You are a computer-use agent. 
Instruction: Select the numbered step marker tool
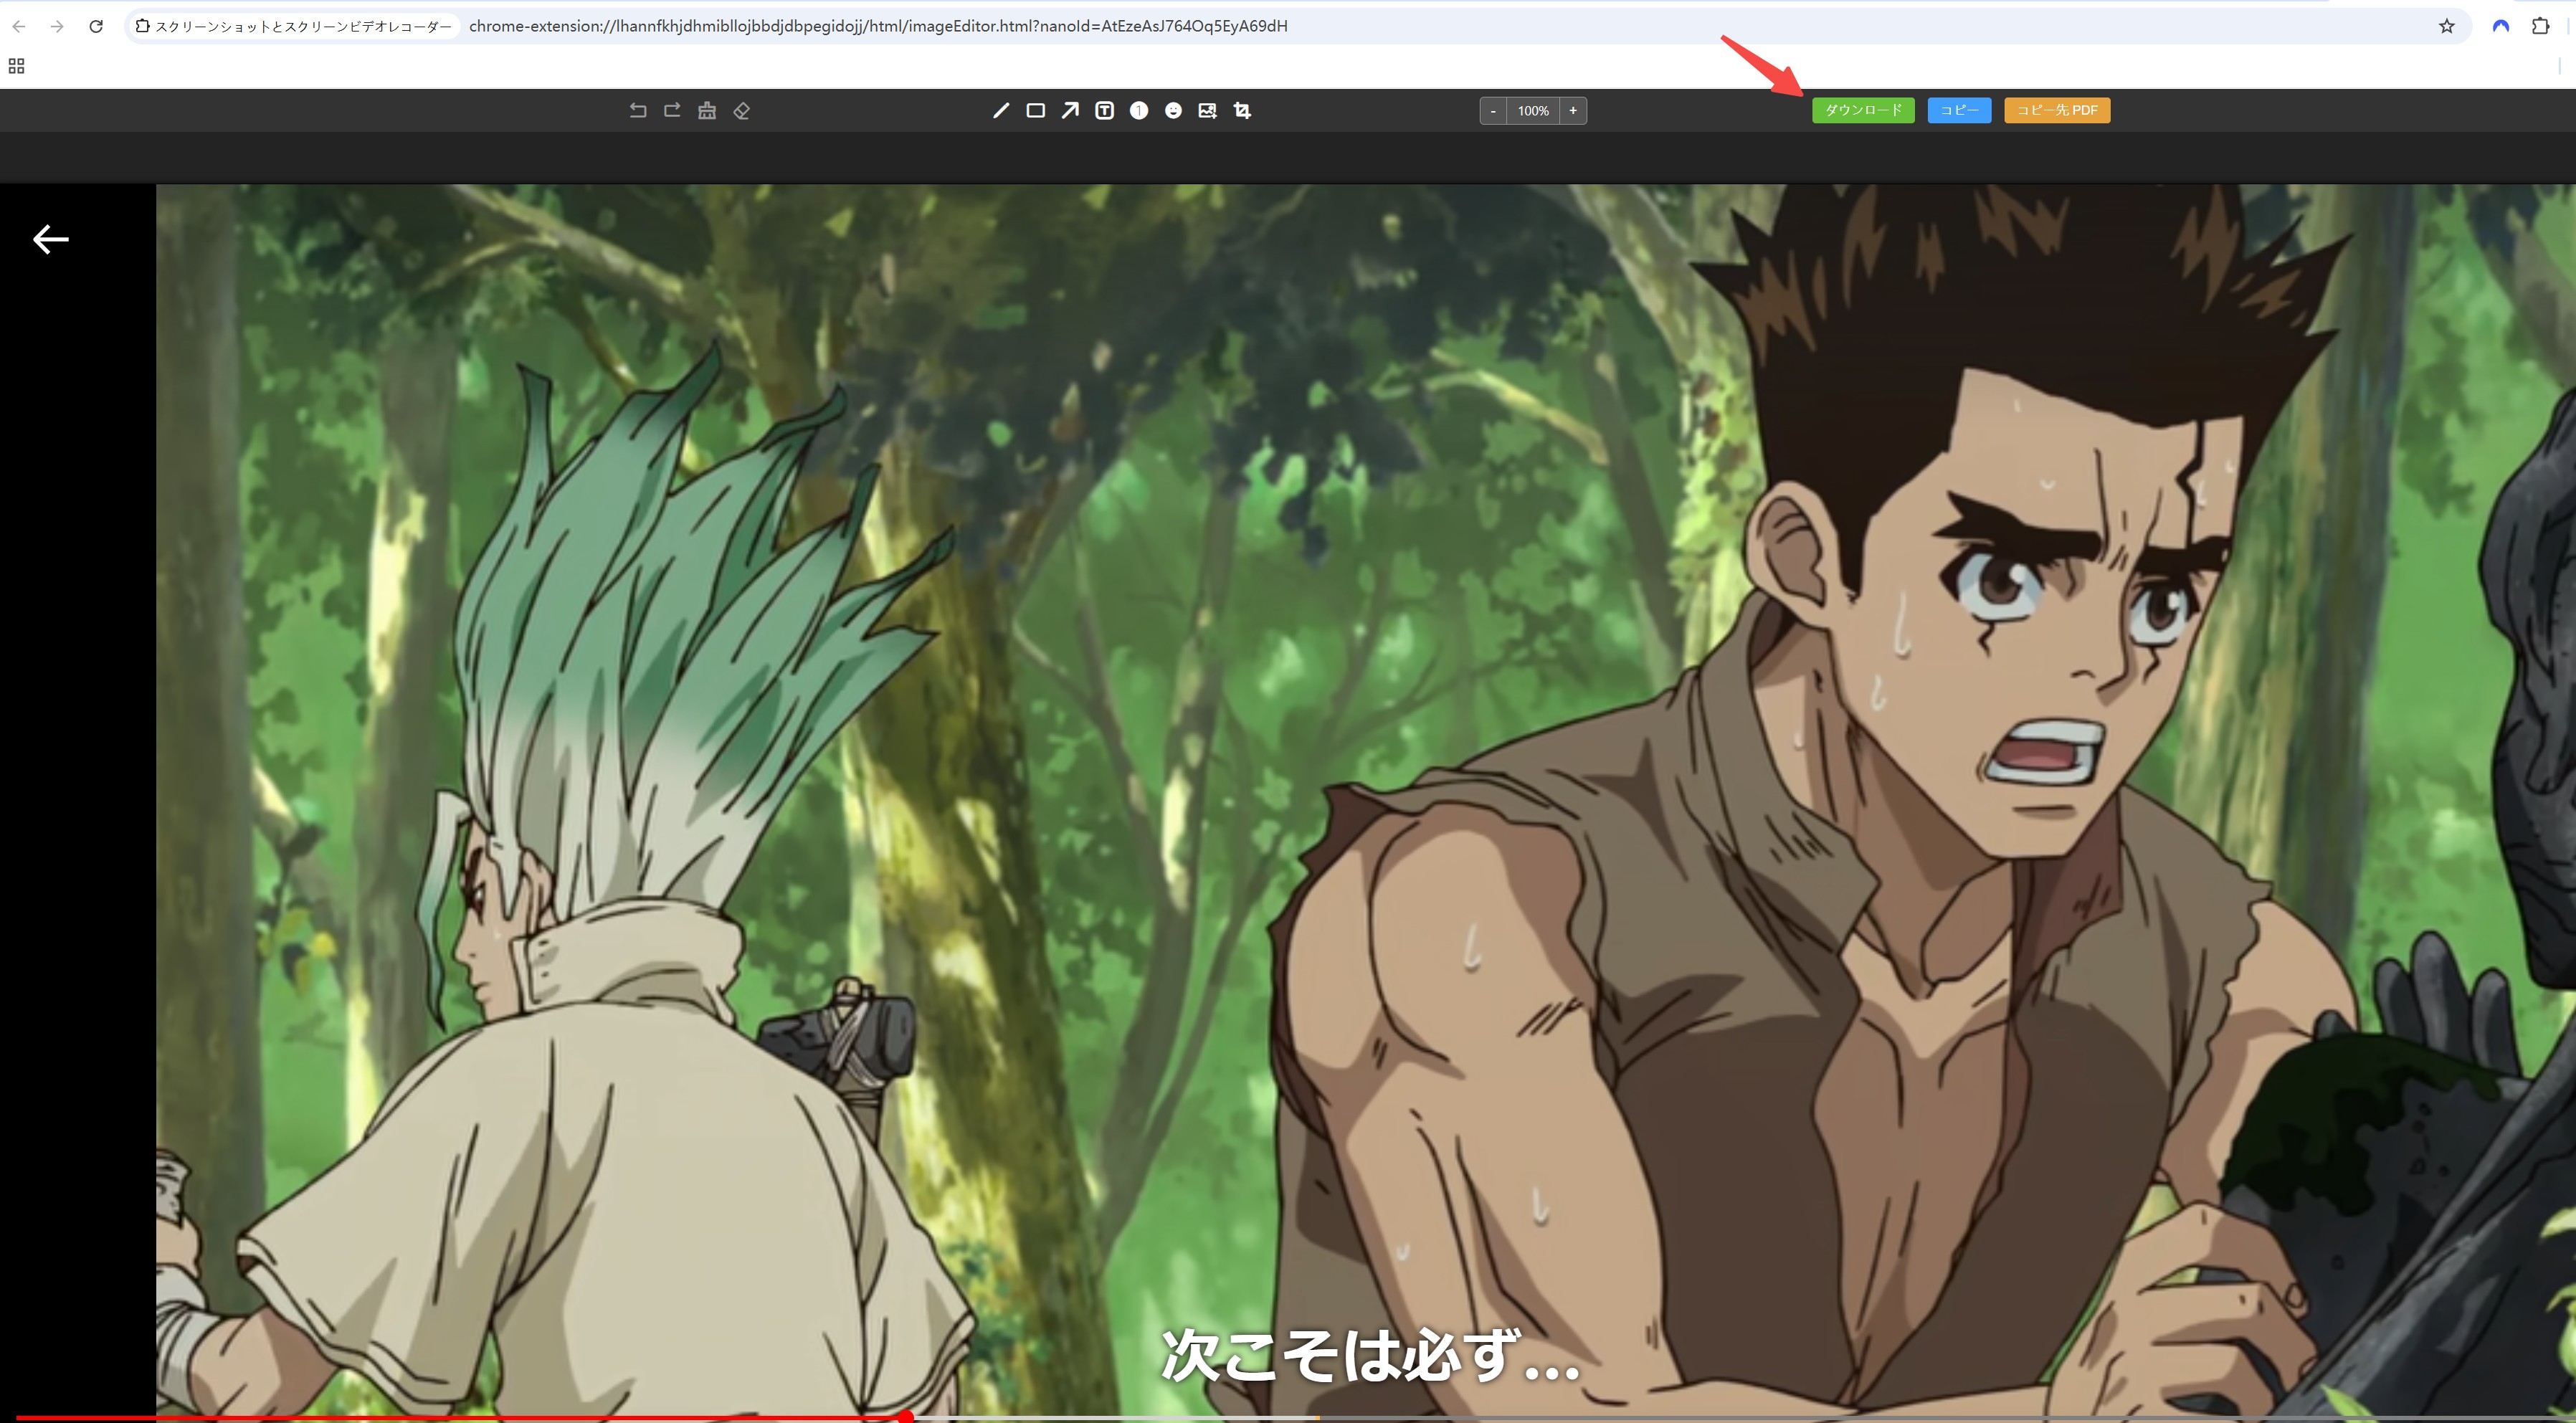(1139, 110)
